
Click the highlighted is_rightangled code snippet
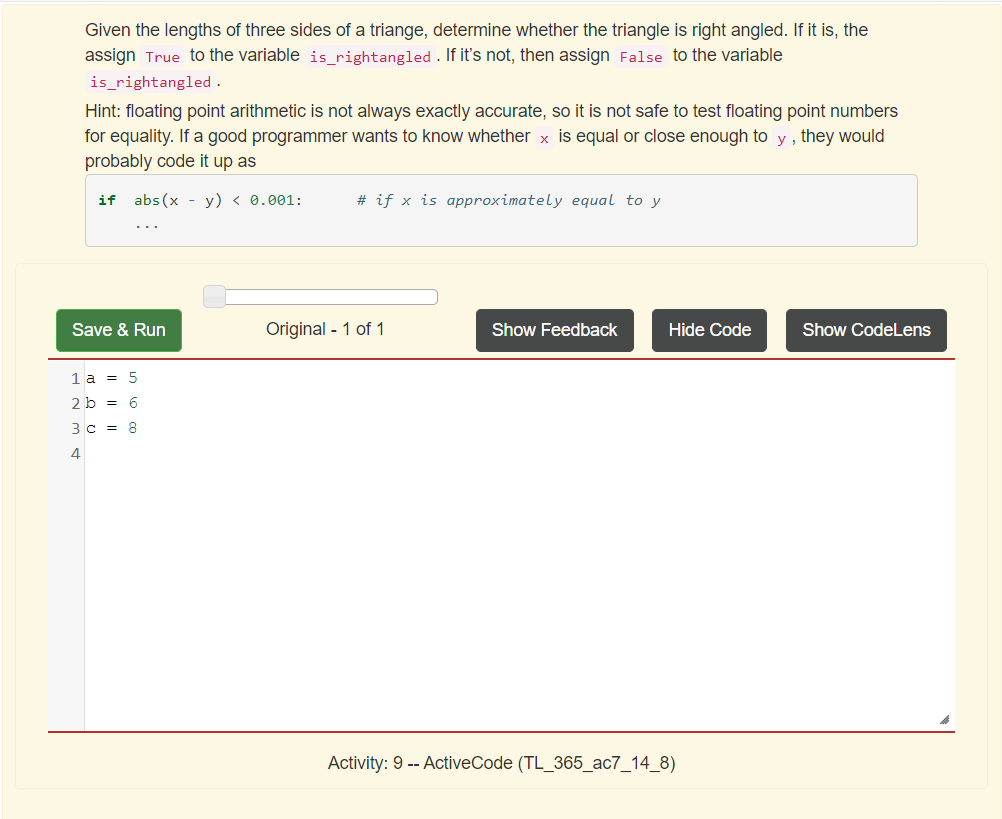point(370,56)
